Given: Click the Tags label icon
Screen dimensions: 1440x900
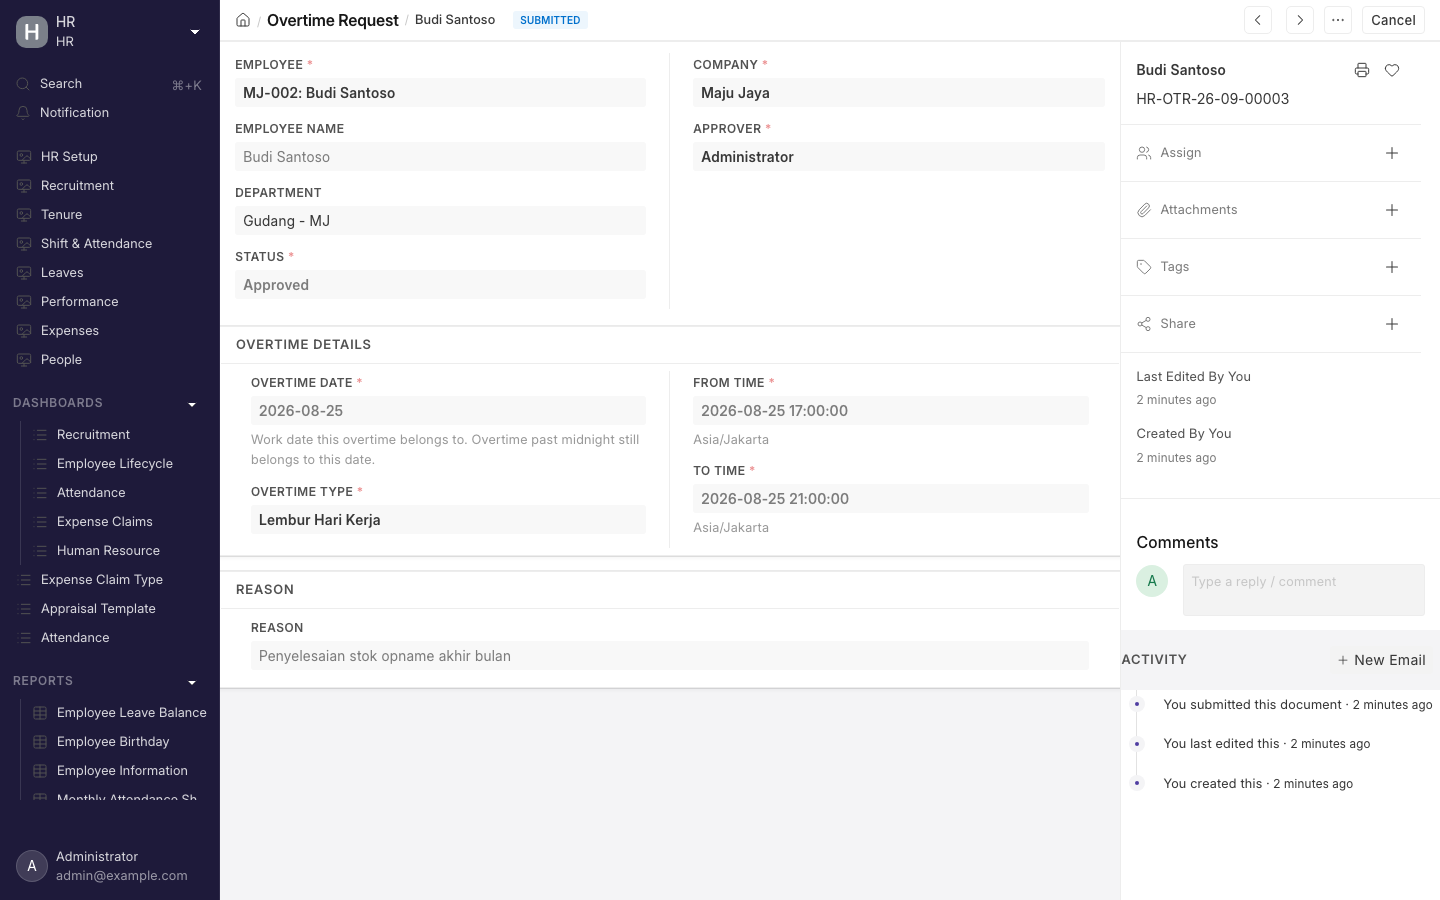Looking at the screenshot, I should 1144,267.
